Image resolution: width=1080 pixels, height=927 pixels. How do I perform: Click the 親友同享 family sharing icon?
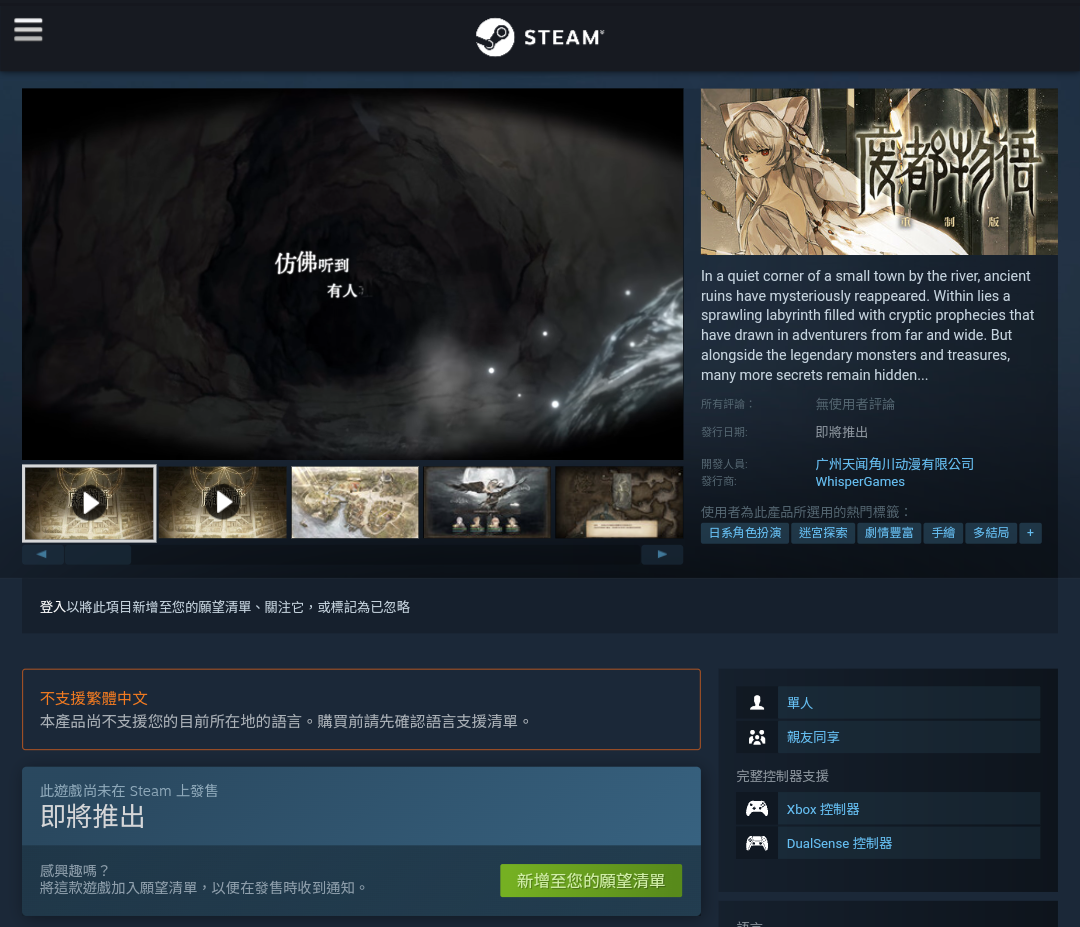pos(757,737)
